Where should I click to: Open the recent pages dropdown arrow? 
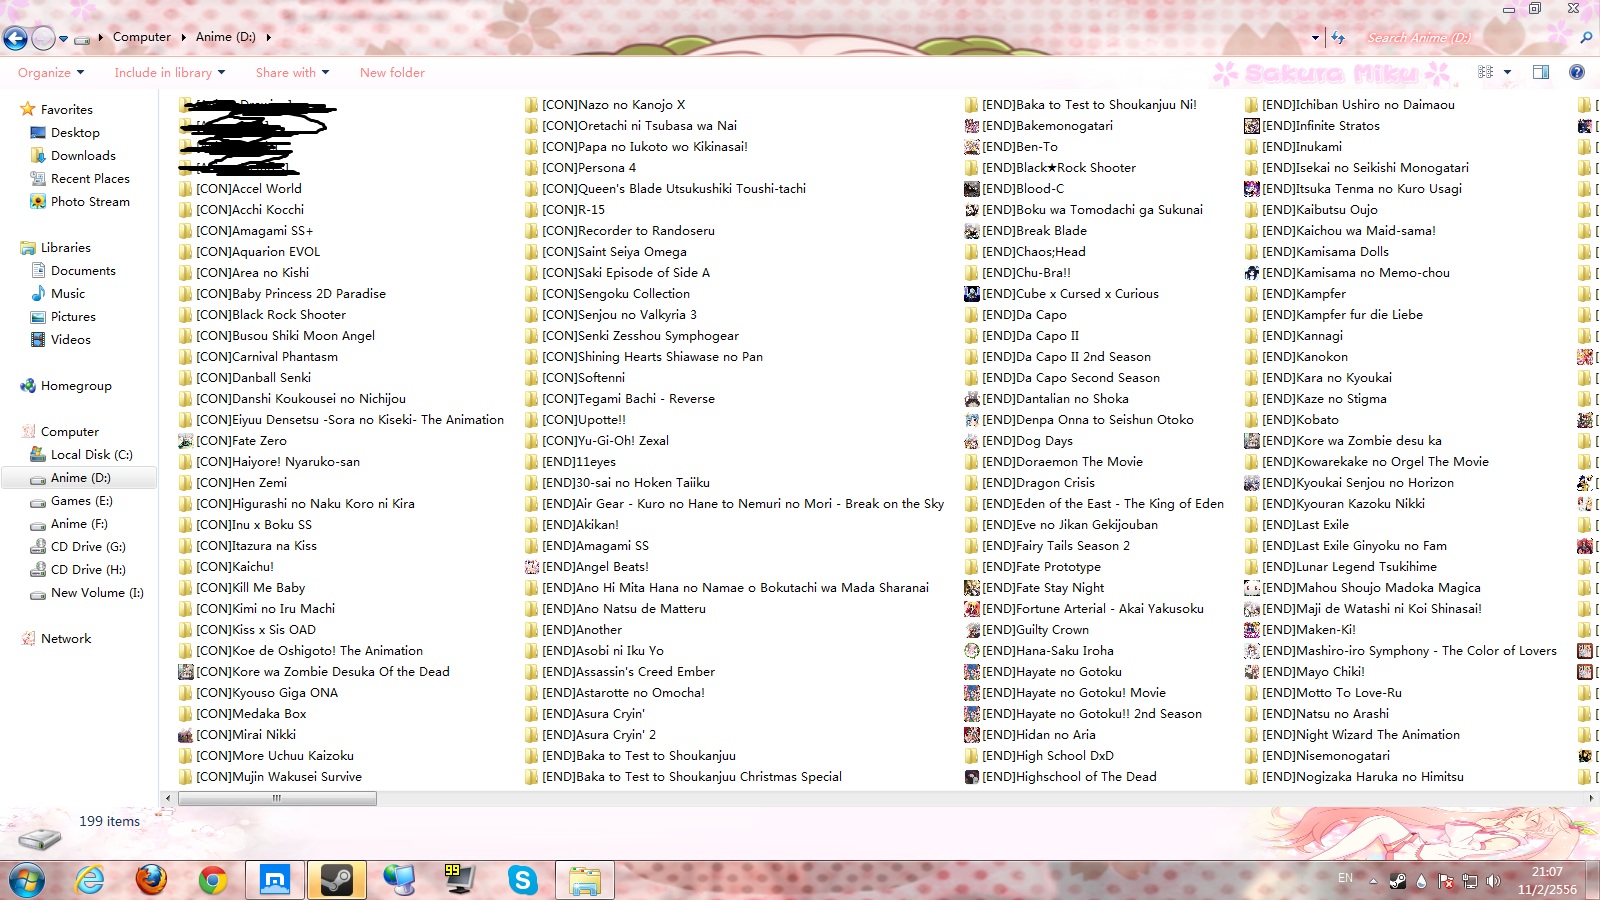[63, 39]
